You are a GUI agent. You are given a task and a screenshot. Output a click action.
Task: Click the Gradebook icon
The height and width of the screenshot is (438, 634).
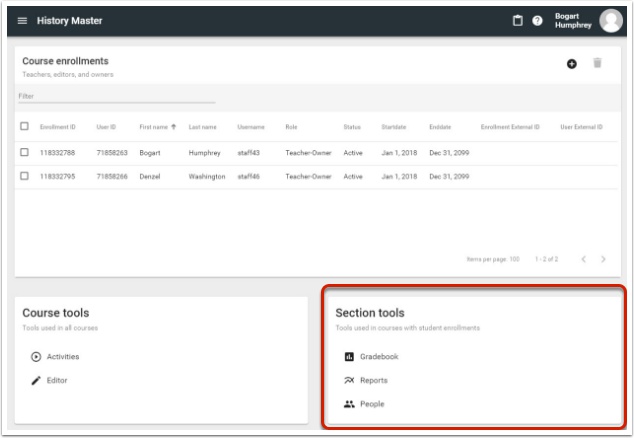tap(349, 356)
